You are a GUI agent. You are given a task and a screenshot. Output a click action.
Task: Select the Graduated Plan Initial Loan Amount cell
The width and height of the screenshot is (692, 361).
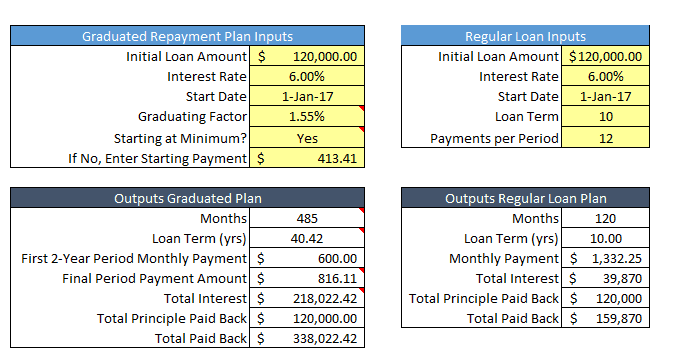tap(307, 56)
